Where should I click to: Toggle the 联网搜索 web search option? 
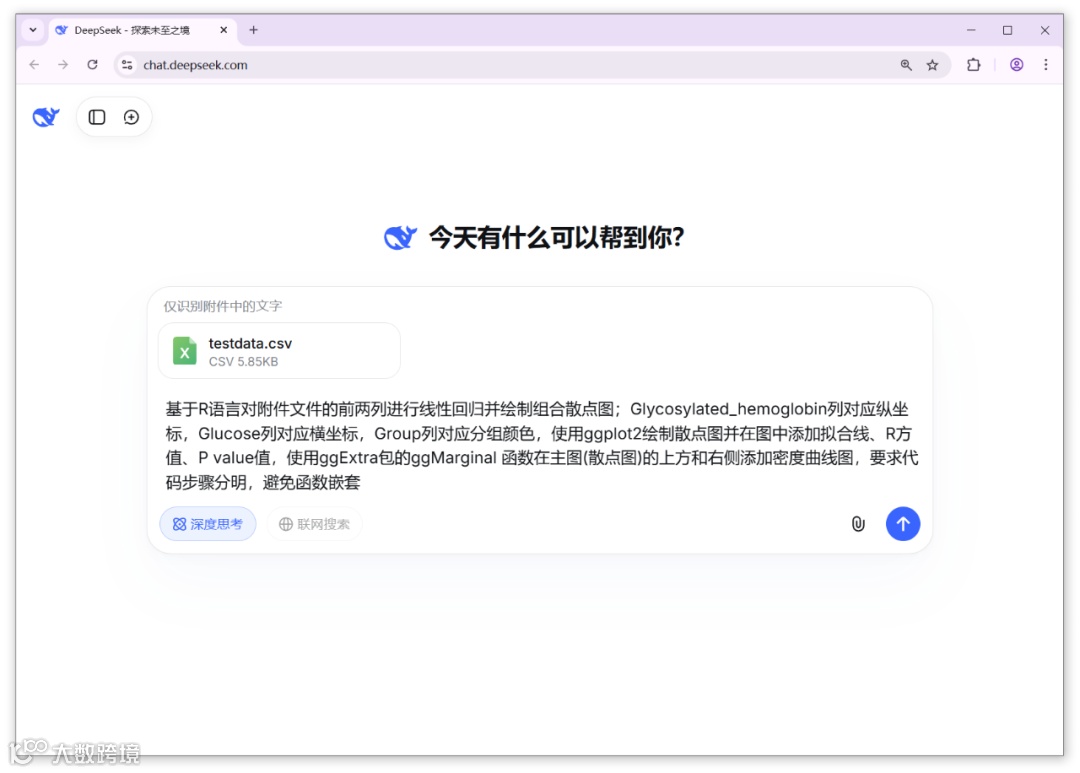315,524
